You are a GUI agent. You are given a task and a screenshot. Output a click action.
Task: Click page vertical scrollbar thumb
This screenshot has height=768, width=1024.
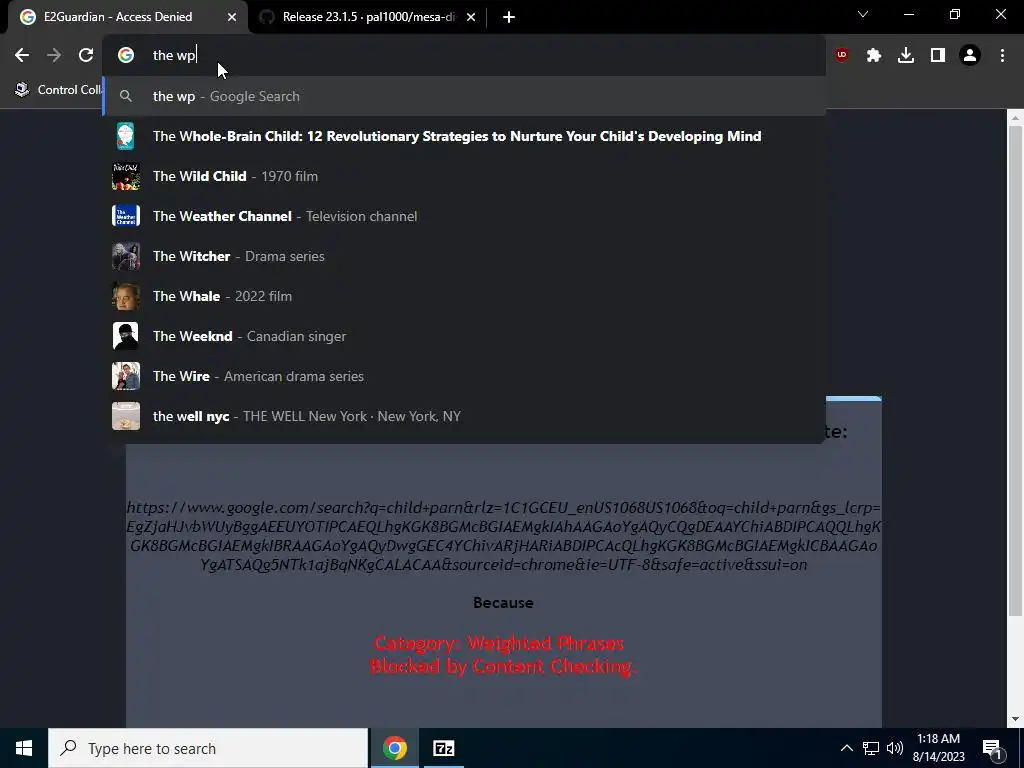pos(1015,371)
